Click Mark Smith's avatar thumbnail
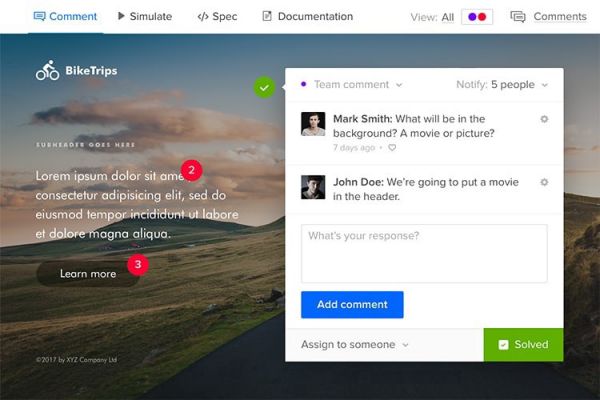Screen dimensions: 600x400 point(313,124)
